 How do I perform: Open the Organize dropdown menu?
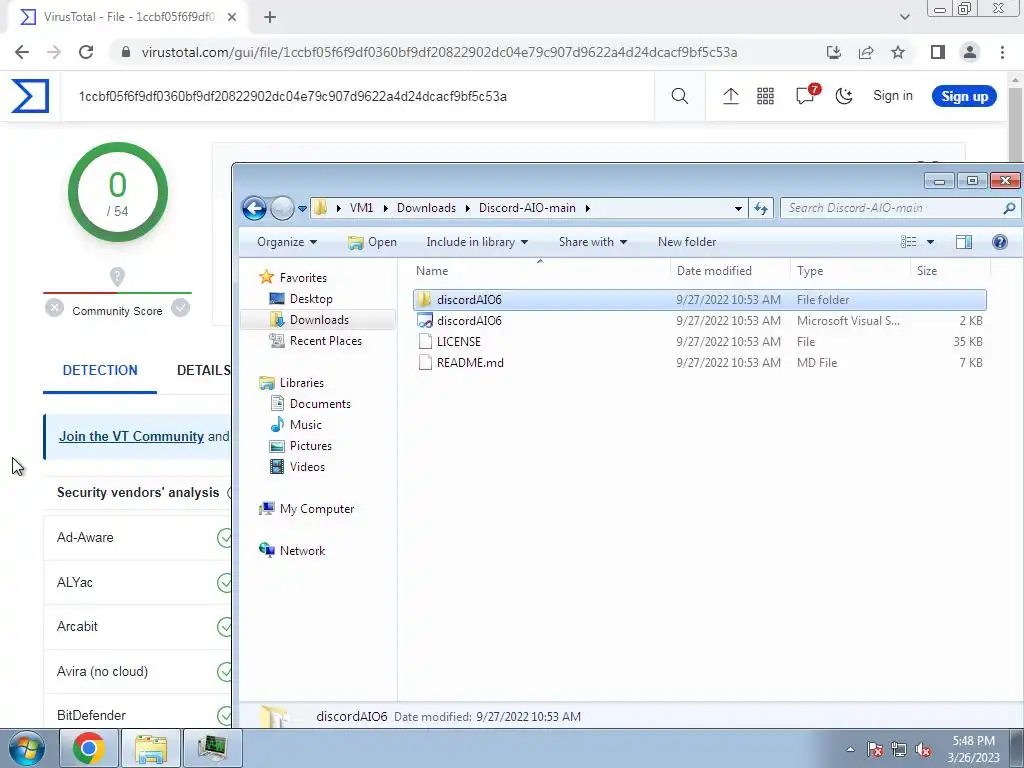click(287, 242)
